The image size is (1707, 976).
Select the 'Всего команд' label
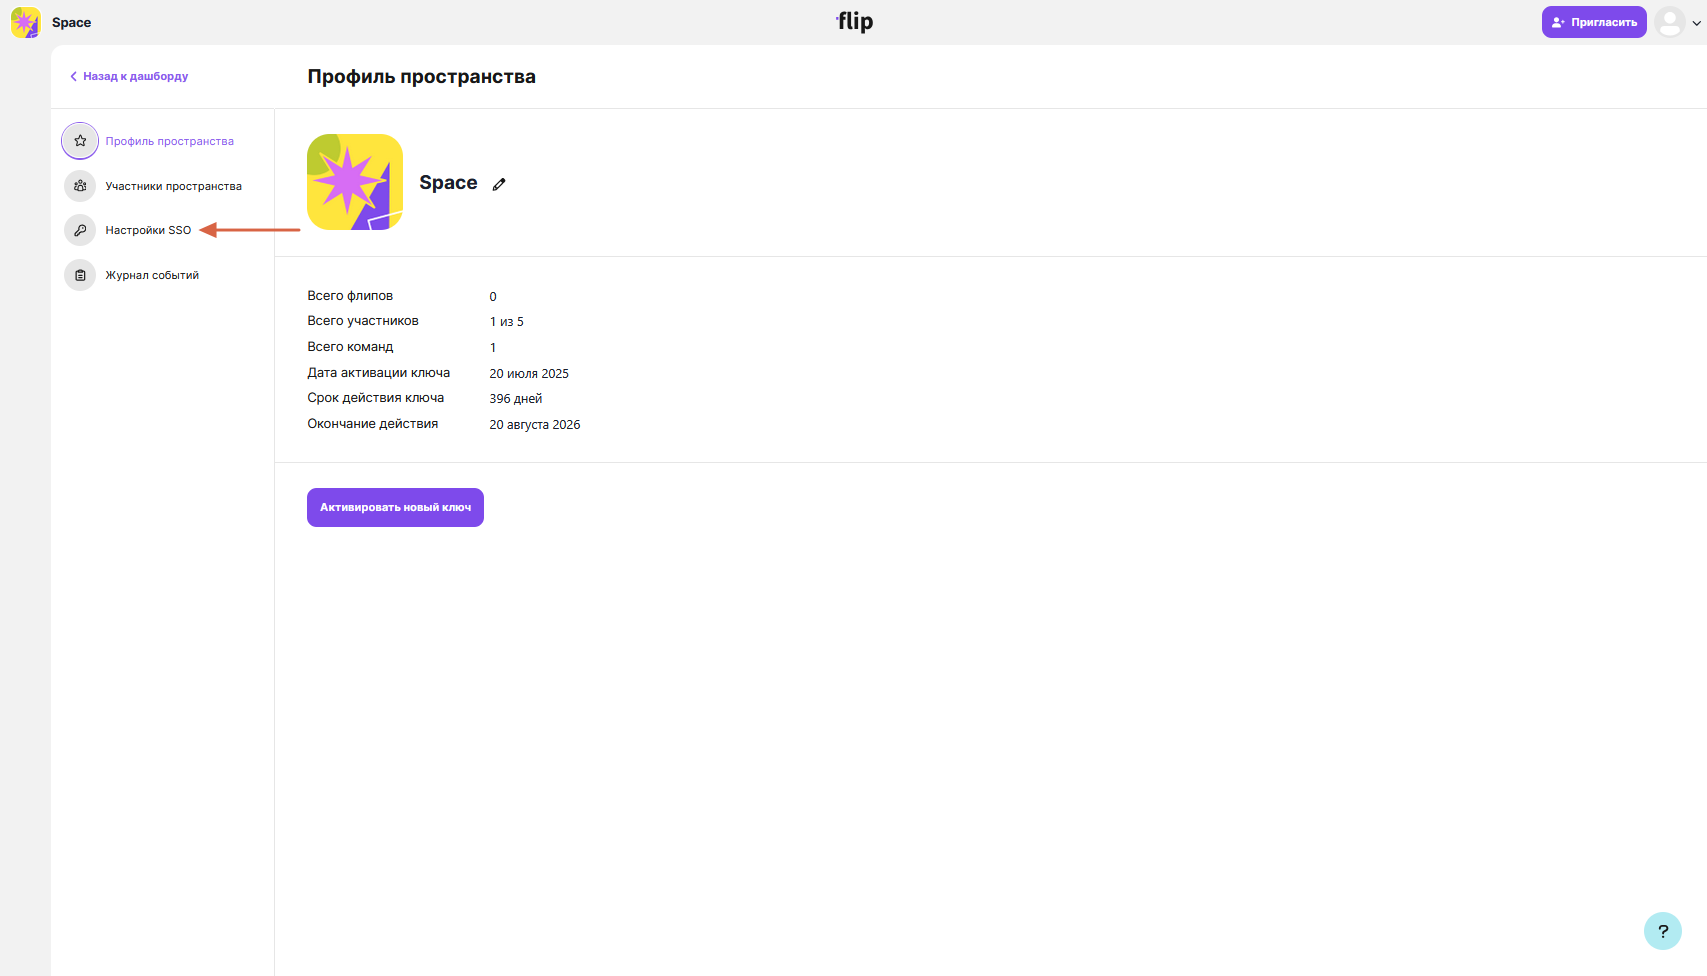[350, 347]
